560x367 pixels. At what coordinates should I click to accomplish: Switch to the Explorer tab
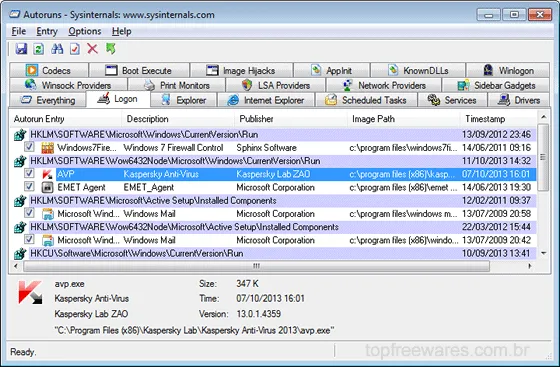(184, 100)
